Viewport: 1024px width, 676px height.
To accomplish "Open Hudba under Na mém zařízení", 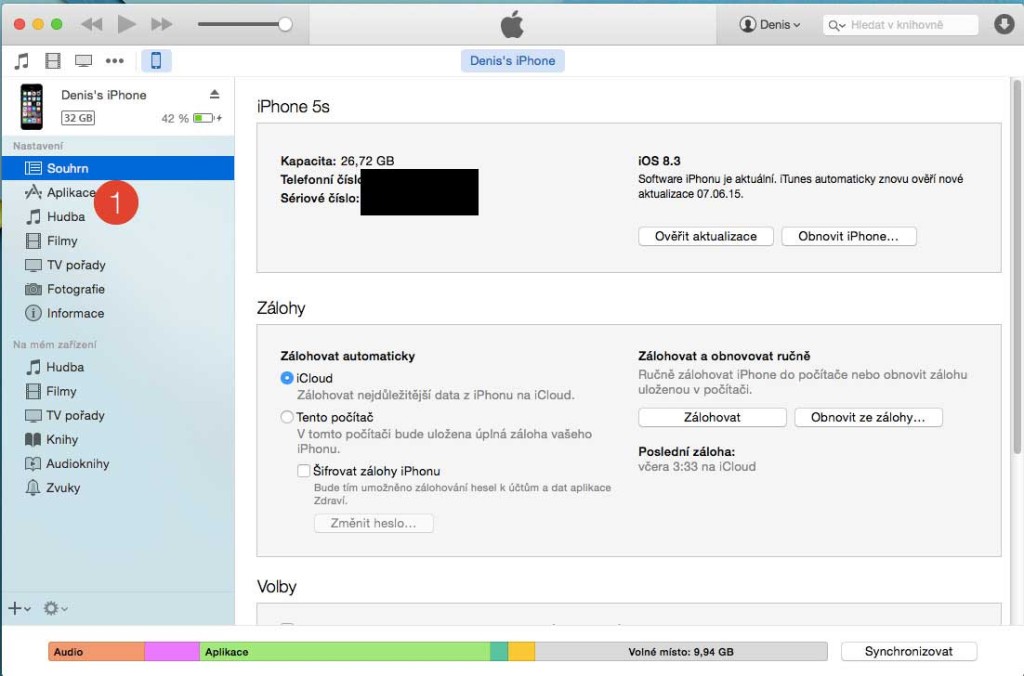I will click(118, 367).
